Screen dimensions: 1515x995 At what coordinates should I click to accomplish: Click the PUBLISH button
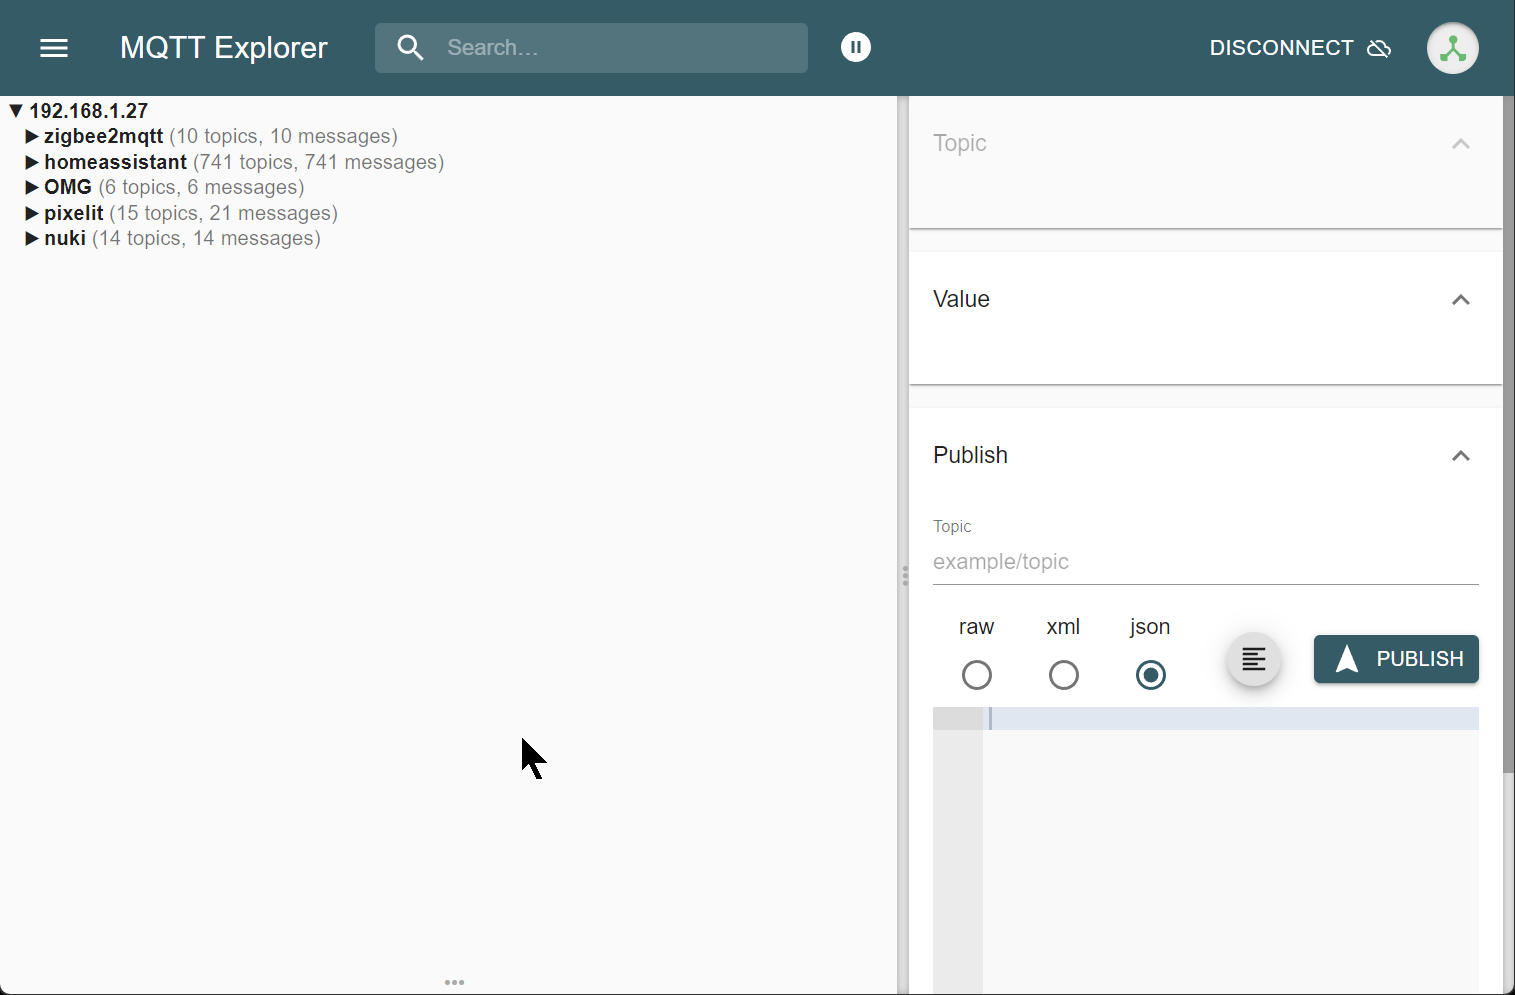1396,659
